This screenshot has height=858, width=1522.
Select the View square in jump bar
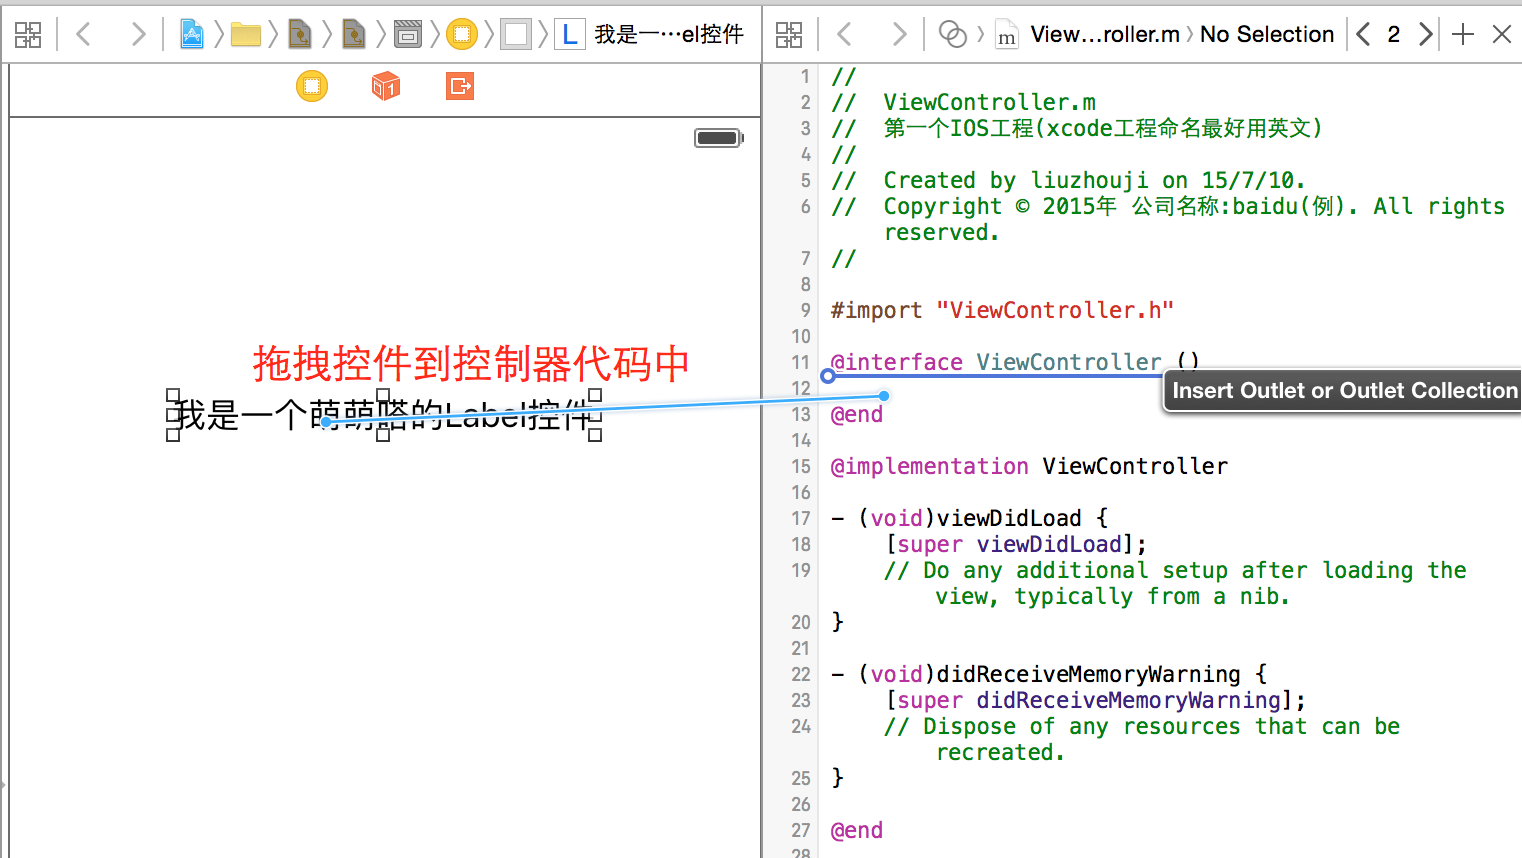[x=516, y=35]
